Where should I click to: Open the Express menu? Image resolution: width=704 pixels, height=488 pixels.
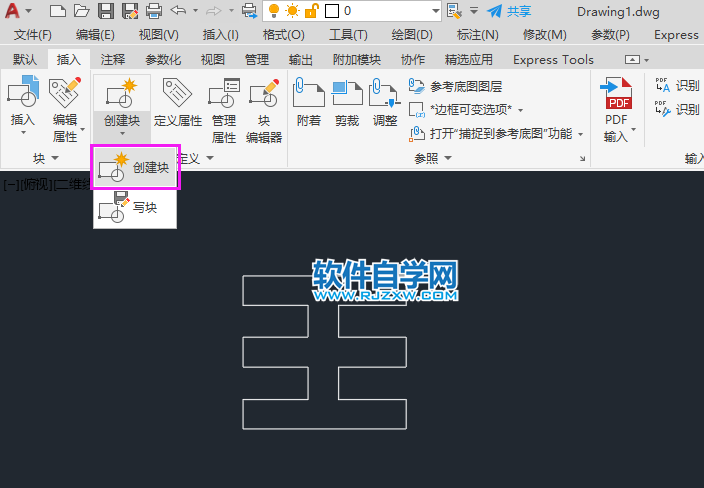676,35
